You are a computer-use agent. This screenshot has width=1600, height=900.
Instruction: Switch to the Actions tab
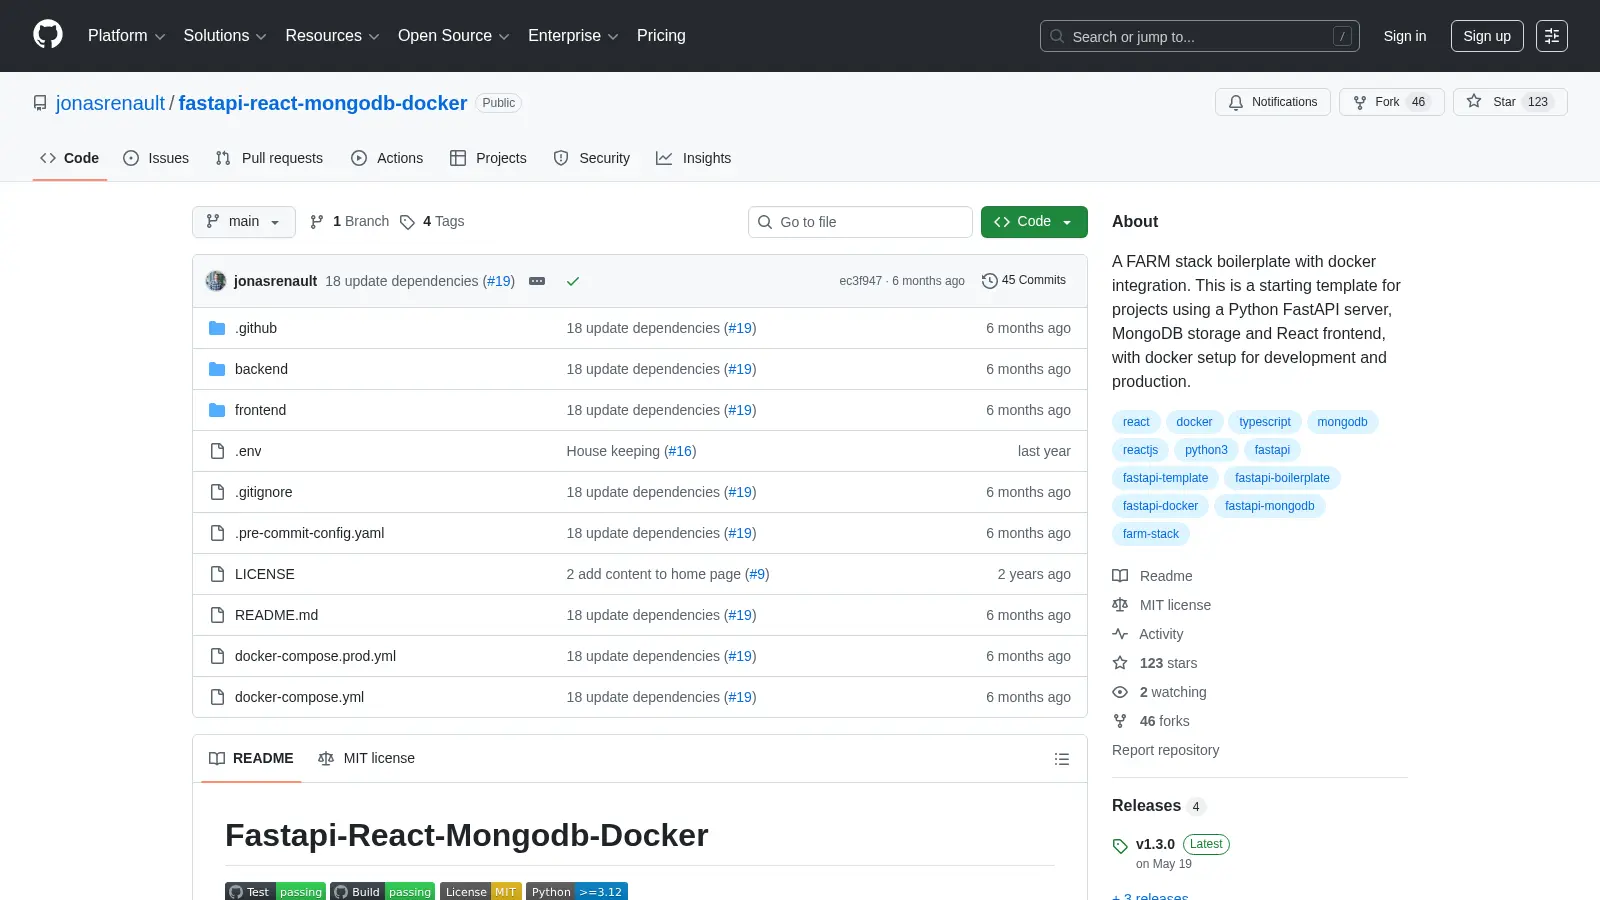tap(387, 158)
